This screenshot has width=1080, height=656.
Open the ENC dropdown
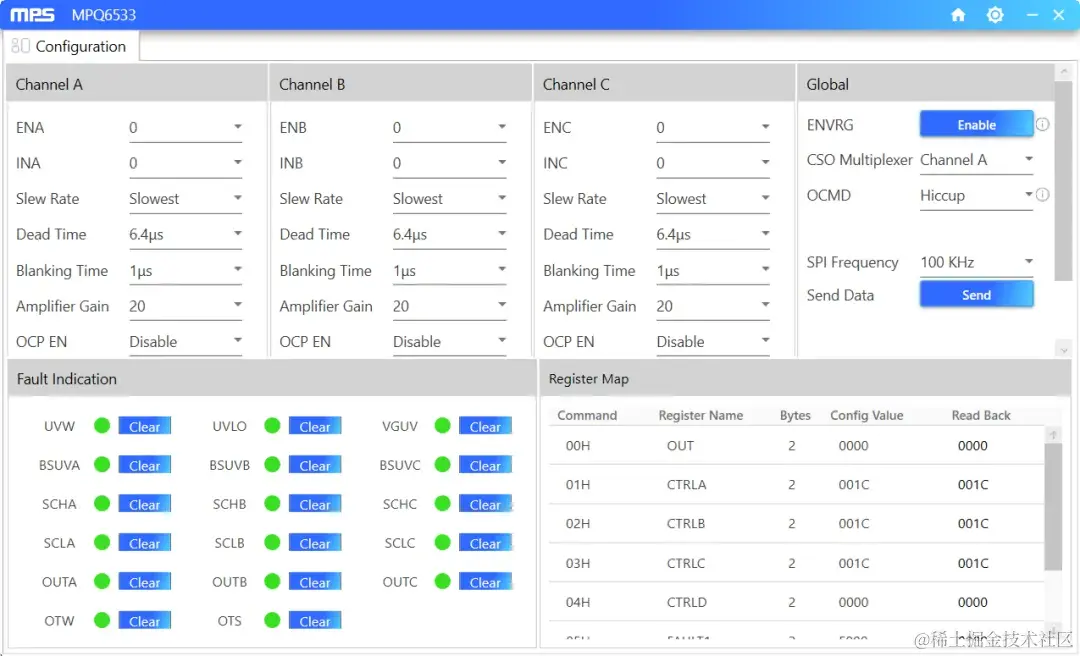pyautogui.click(x=713, y=127)
